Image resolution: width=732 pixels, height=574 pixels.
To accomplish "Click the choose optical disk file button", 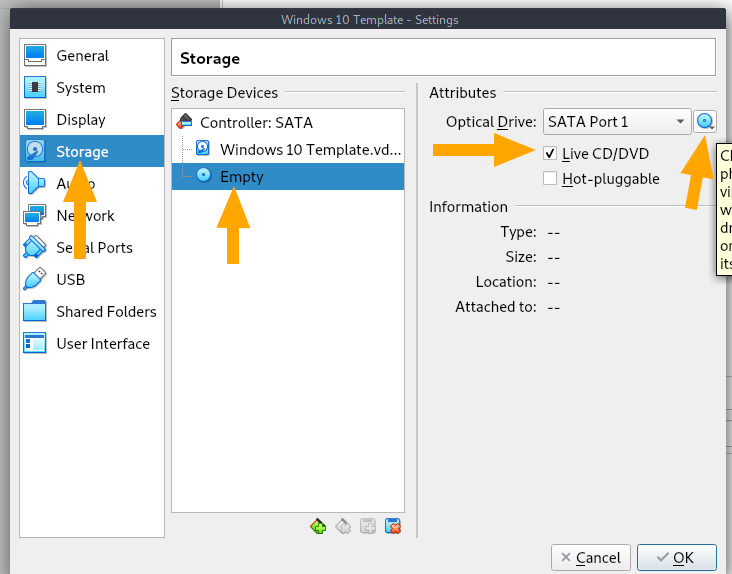I will 705,122.
